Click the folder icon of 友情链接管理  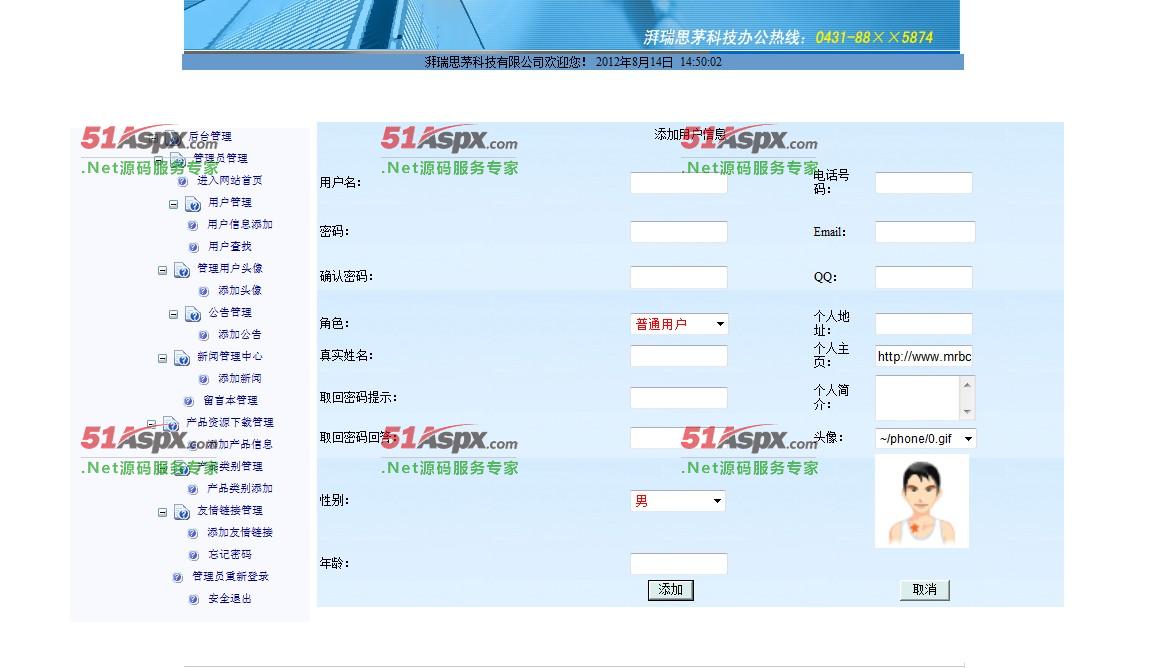point(182,512)
